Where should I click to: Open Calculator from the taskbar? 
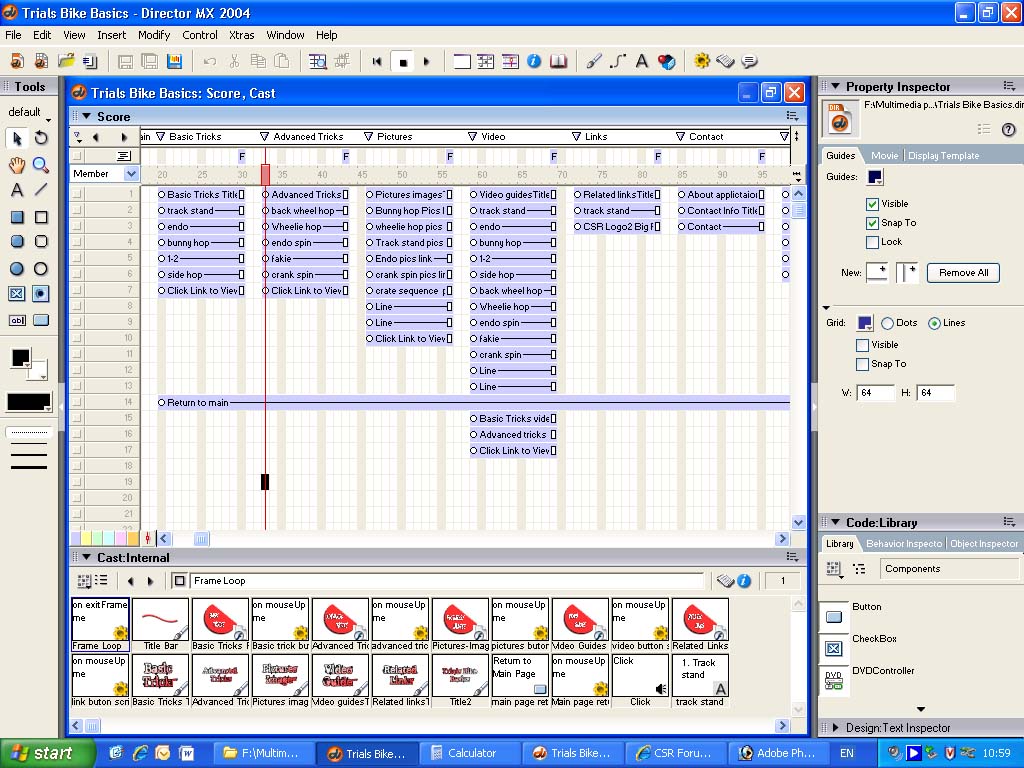click(471, 753)
